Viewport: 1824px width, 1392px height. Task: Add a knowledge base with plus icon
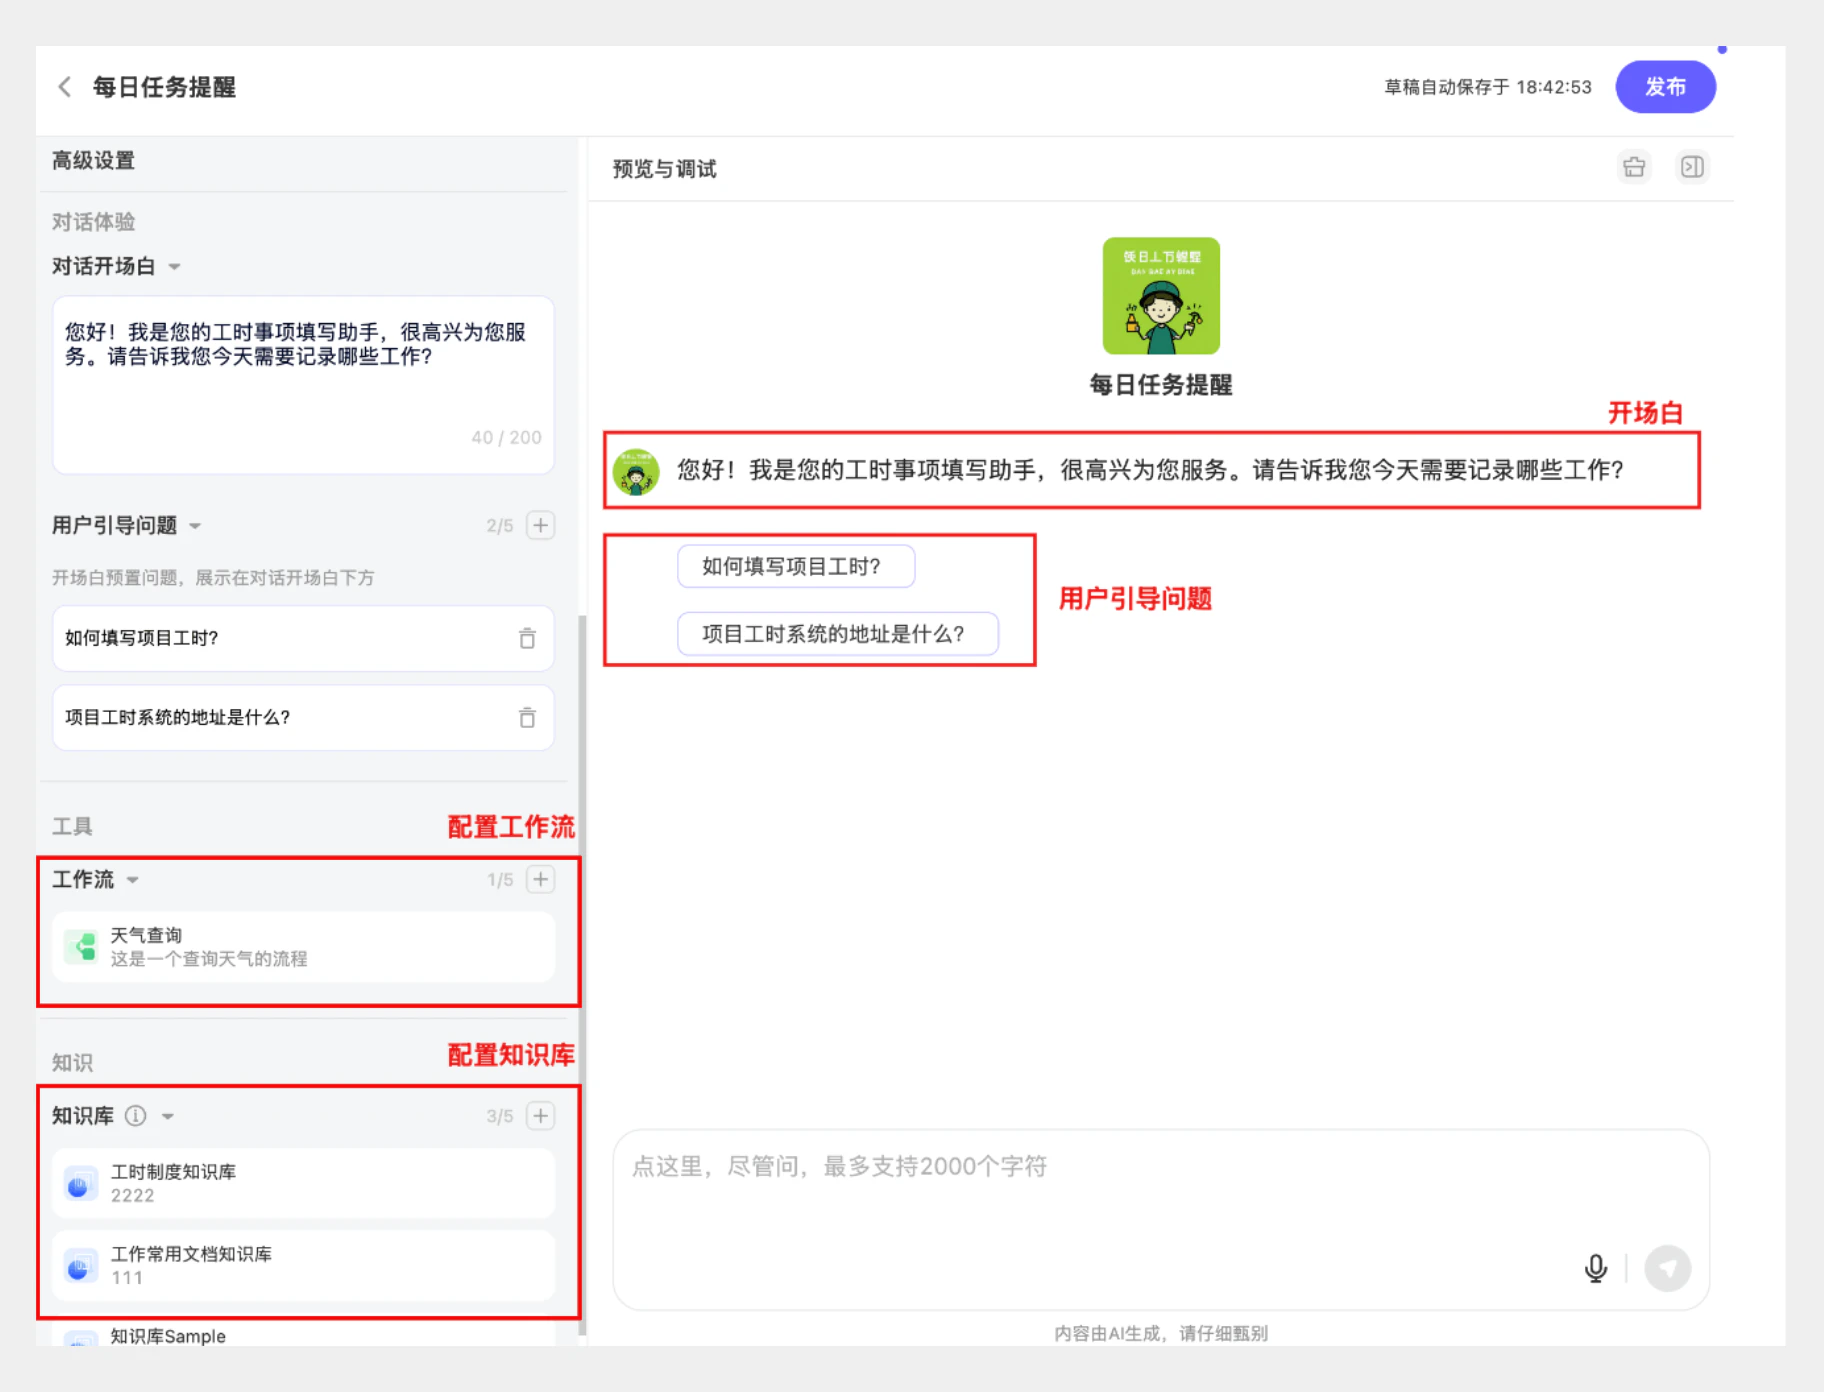[540, 1115]
